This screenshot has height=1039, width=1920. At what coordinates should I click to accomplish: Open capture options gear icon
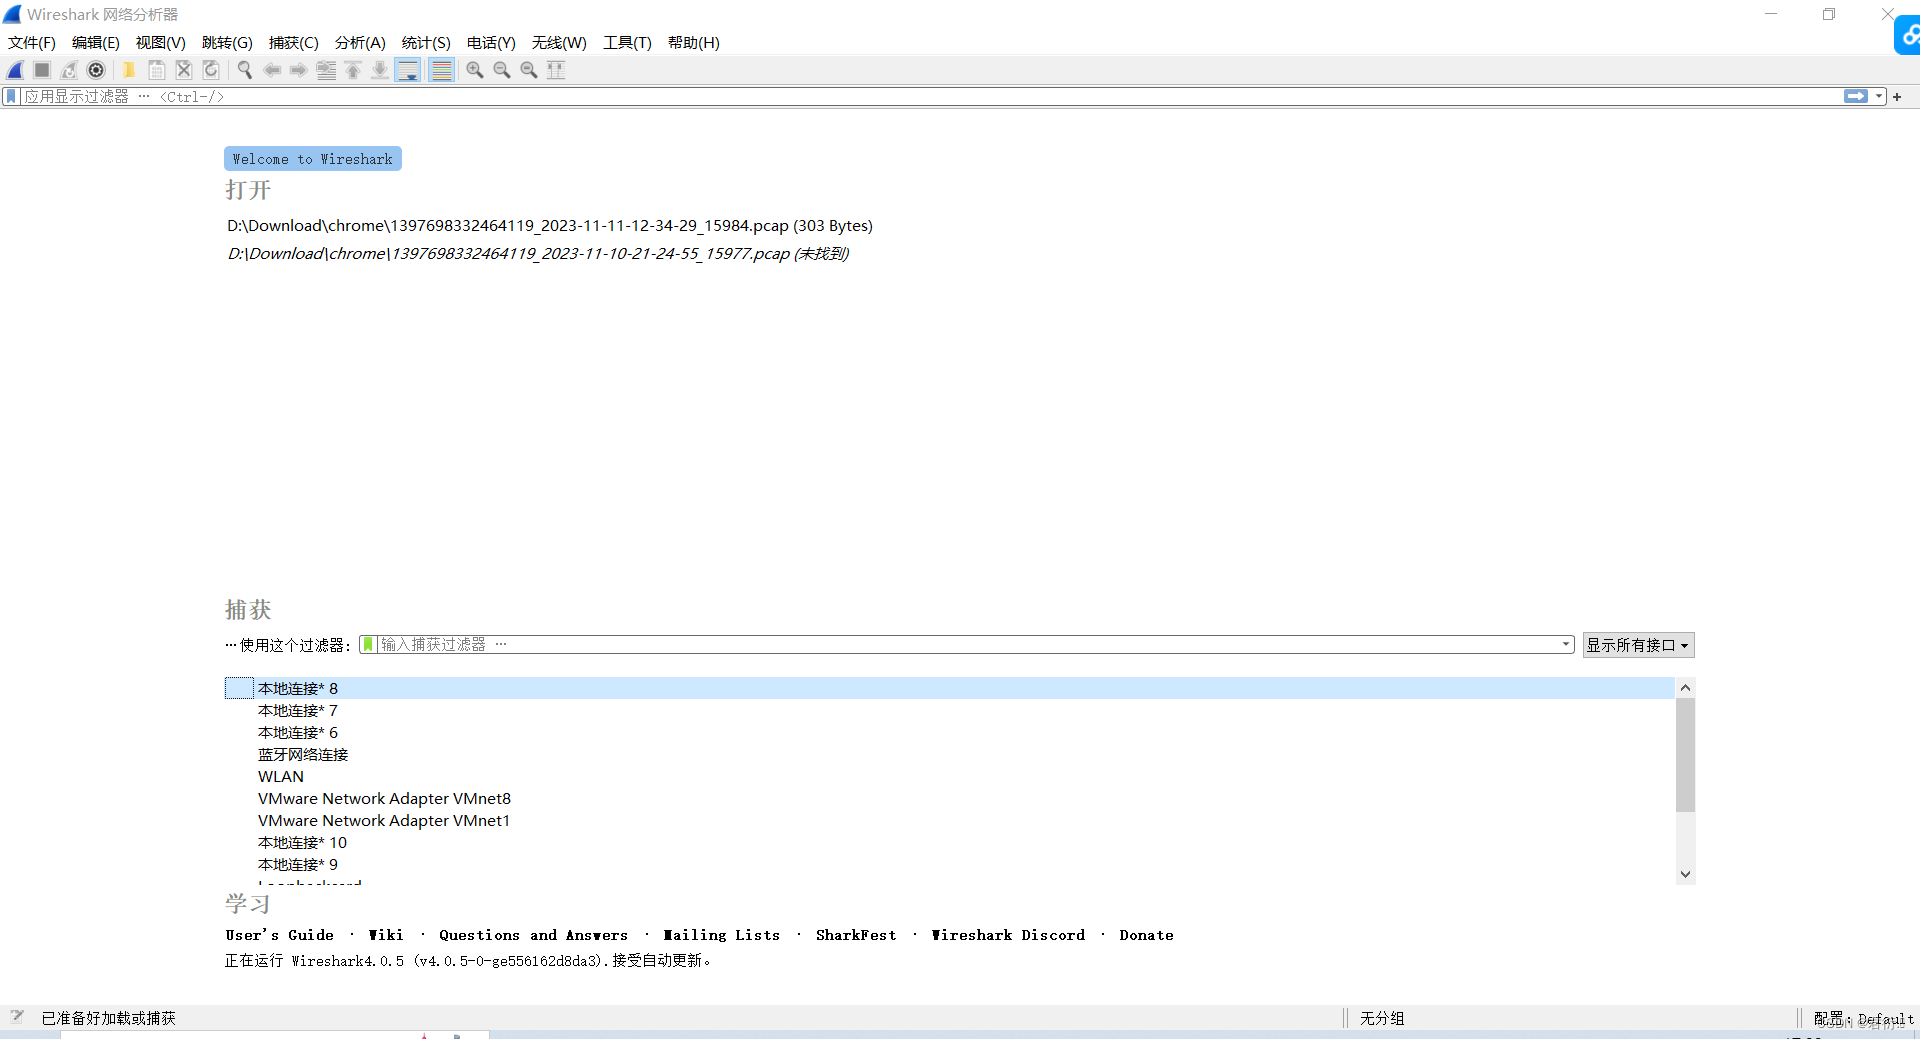click(x=96, y=70)
